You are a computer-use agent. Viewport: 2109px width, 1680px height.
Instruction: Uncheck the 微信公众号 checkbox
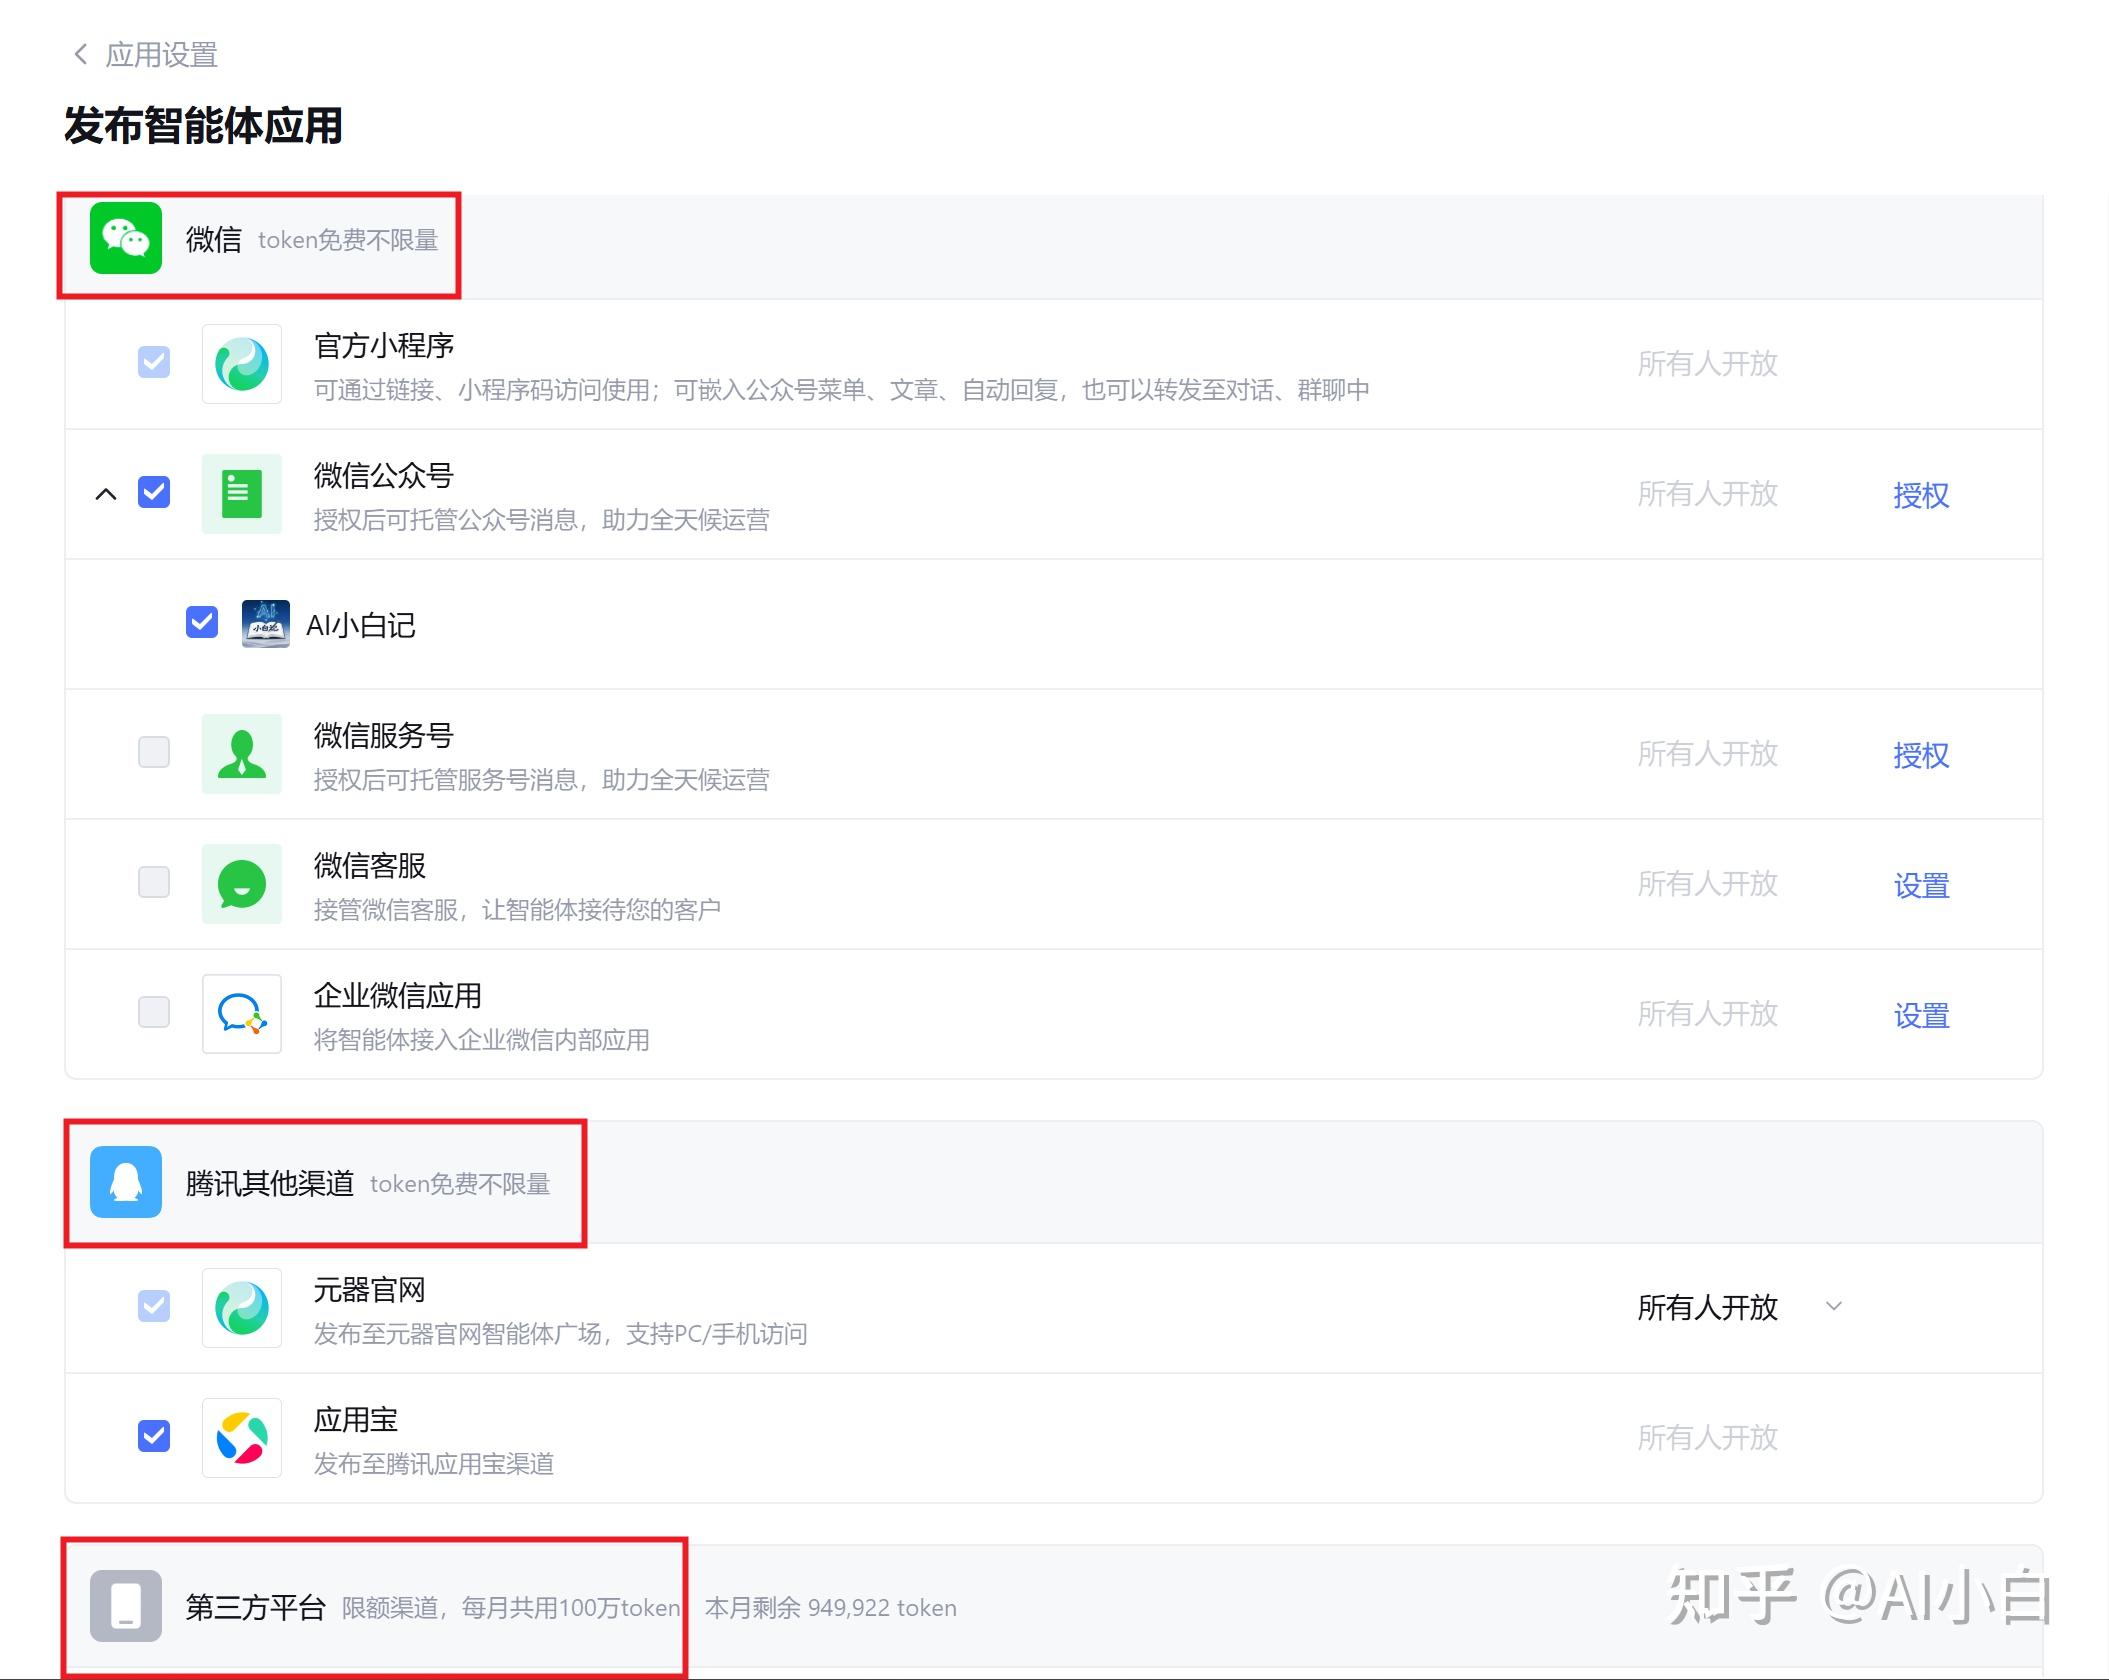(154, 492)
